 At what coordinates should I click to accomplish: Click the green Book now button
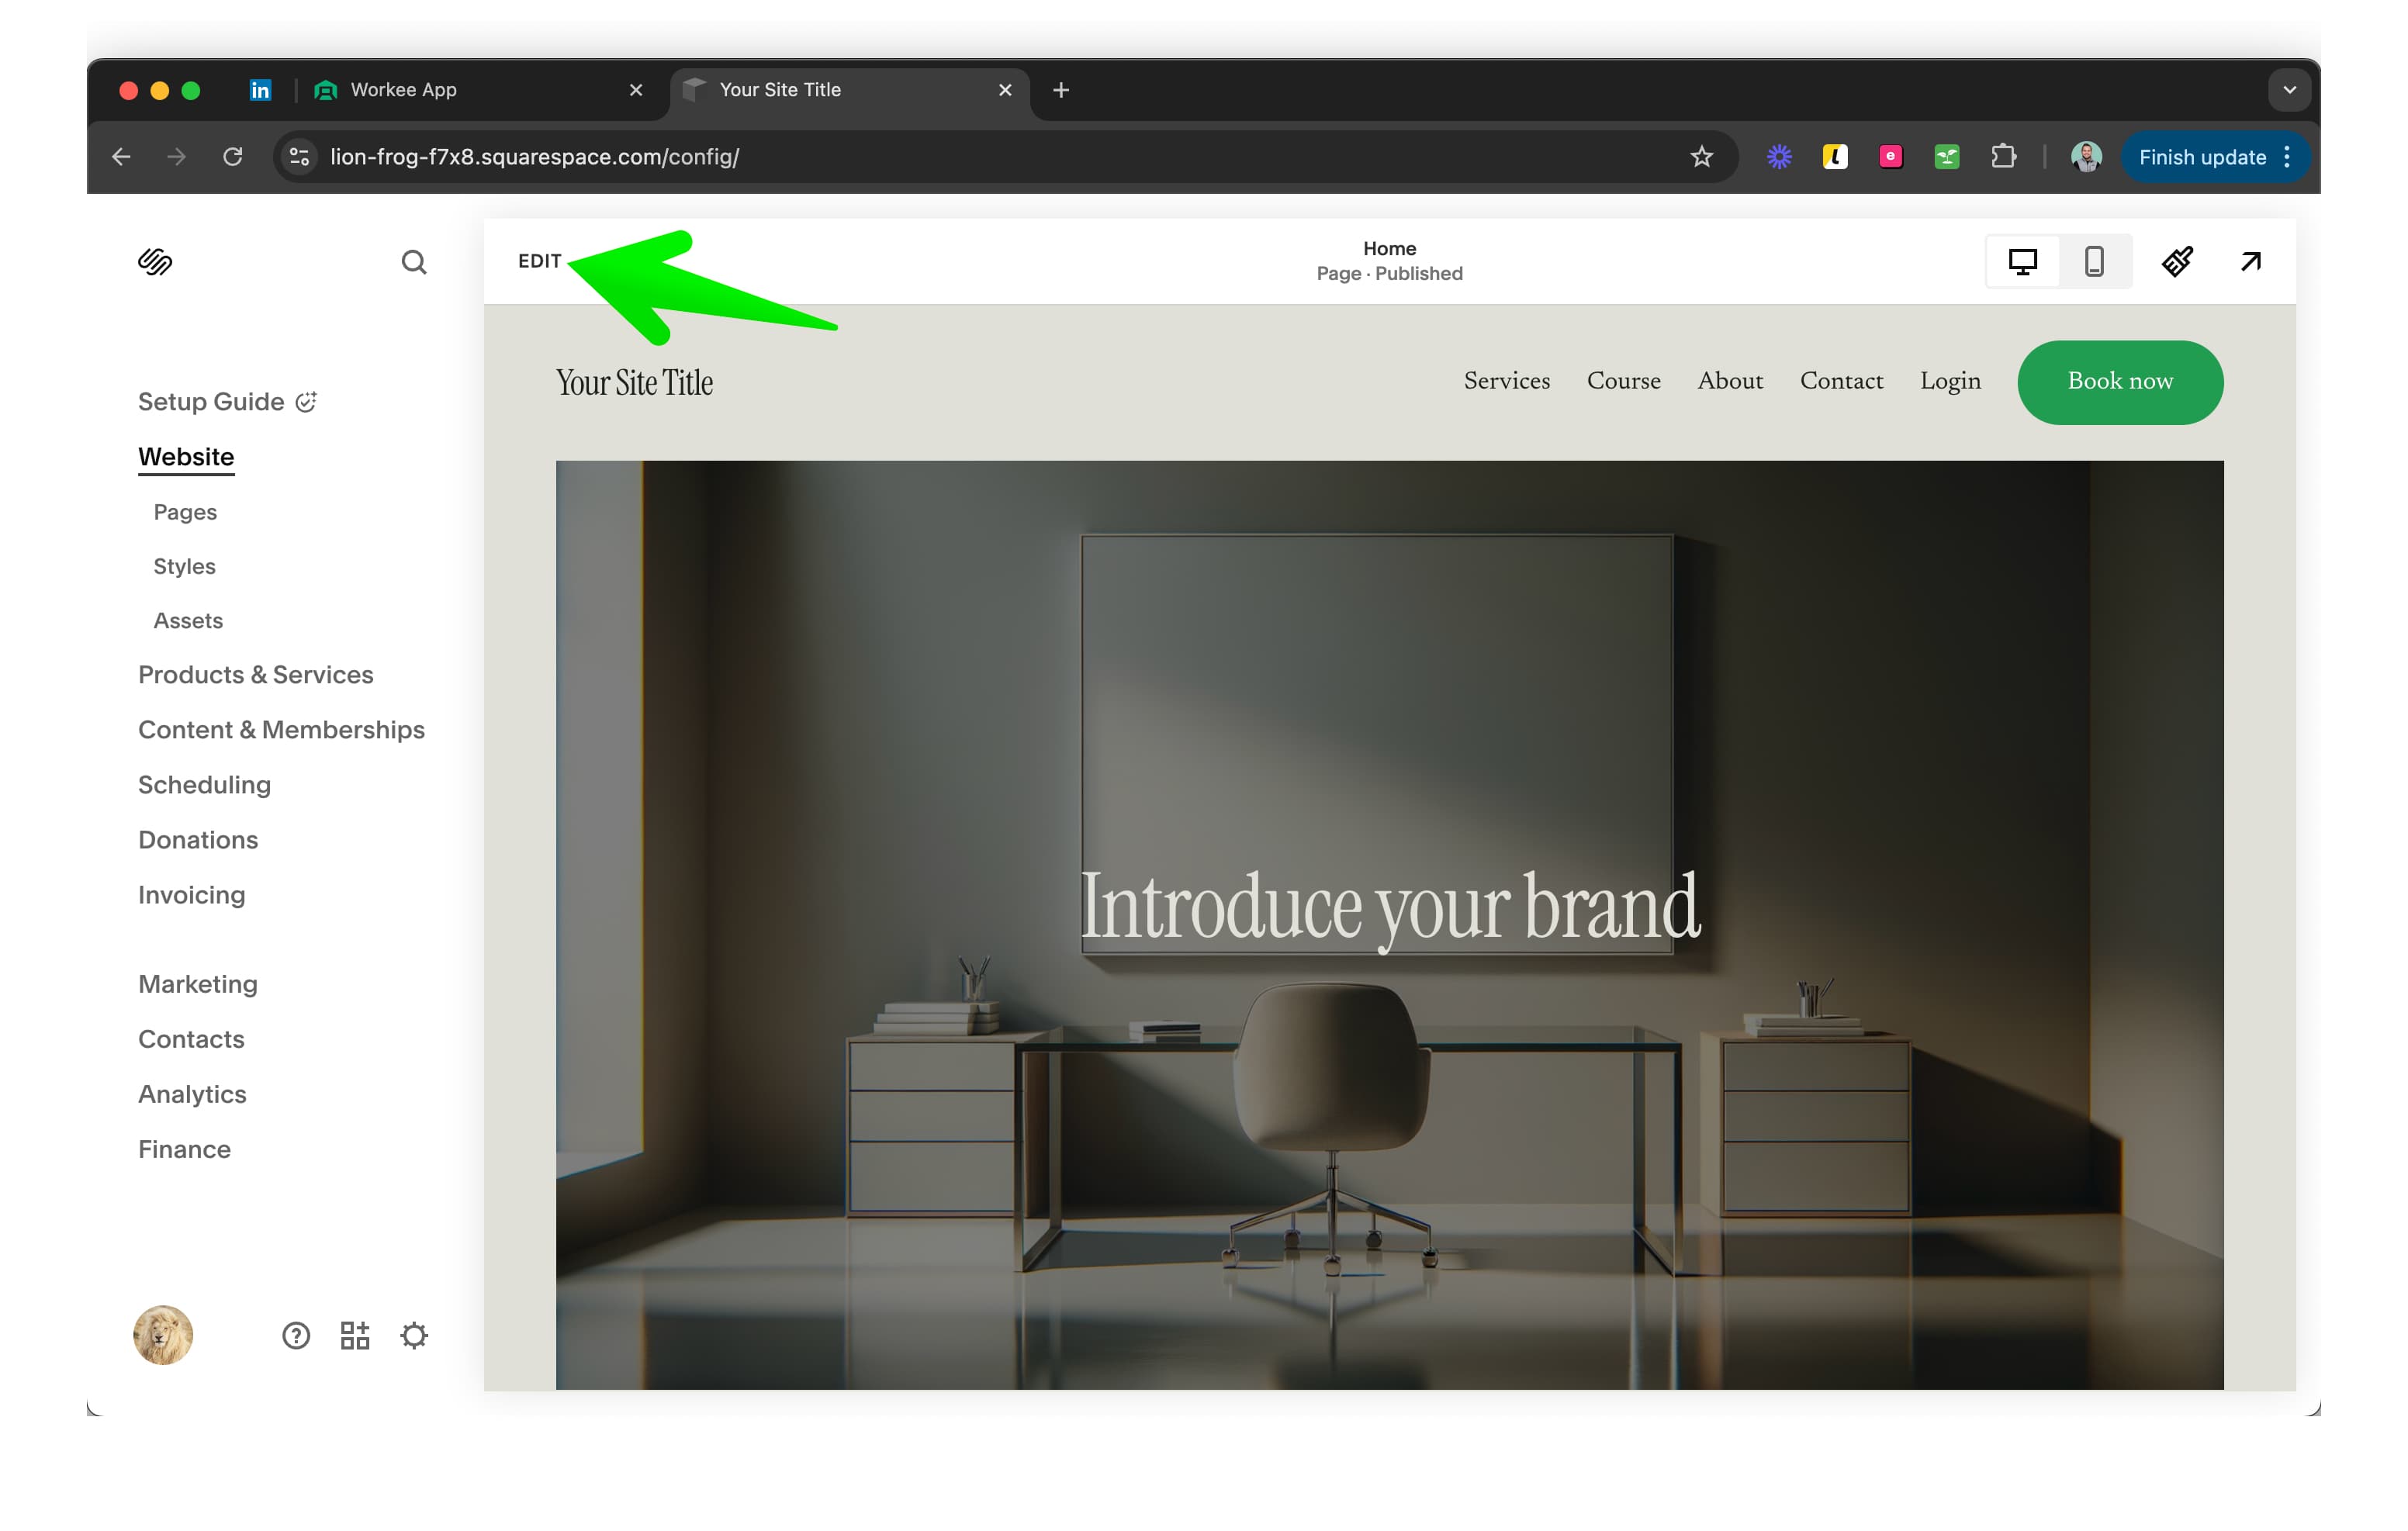pos(2120,382)
